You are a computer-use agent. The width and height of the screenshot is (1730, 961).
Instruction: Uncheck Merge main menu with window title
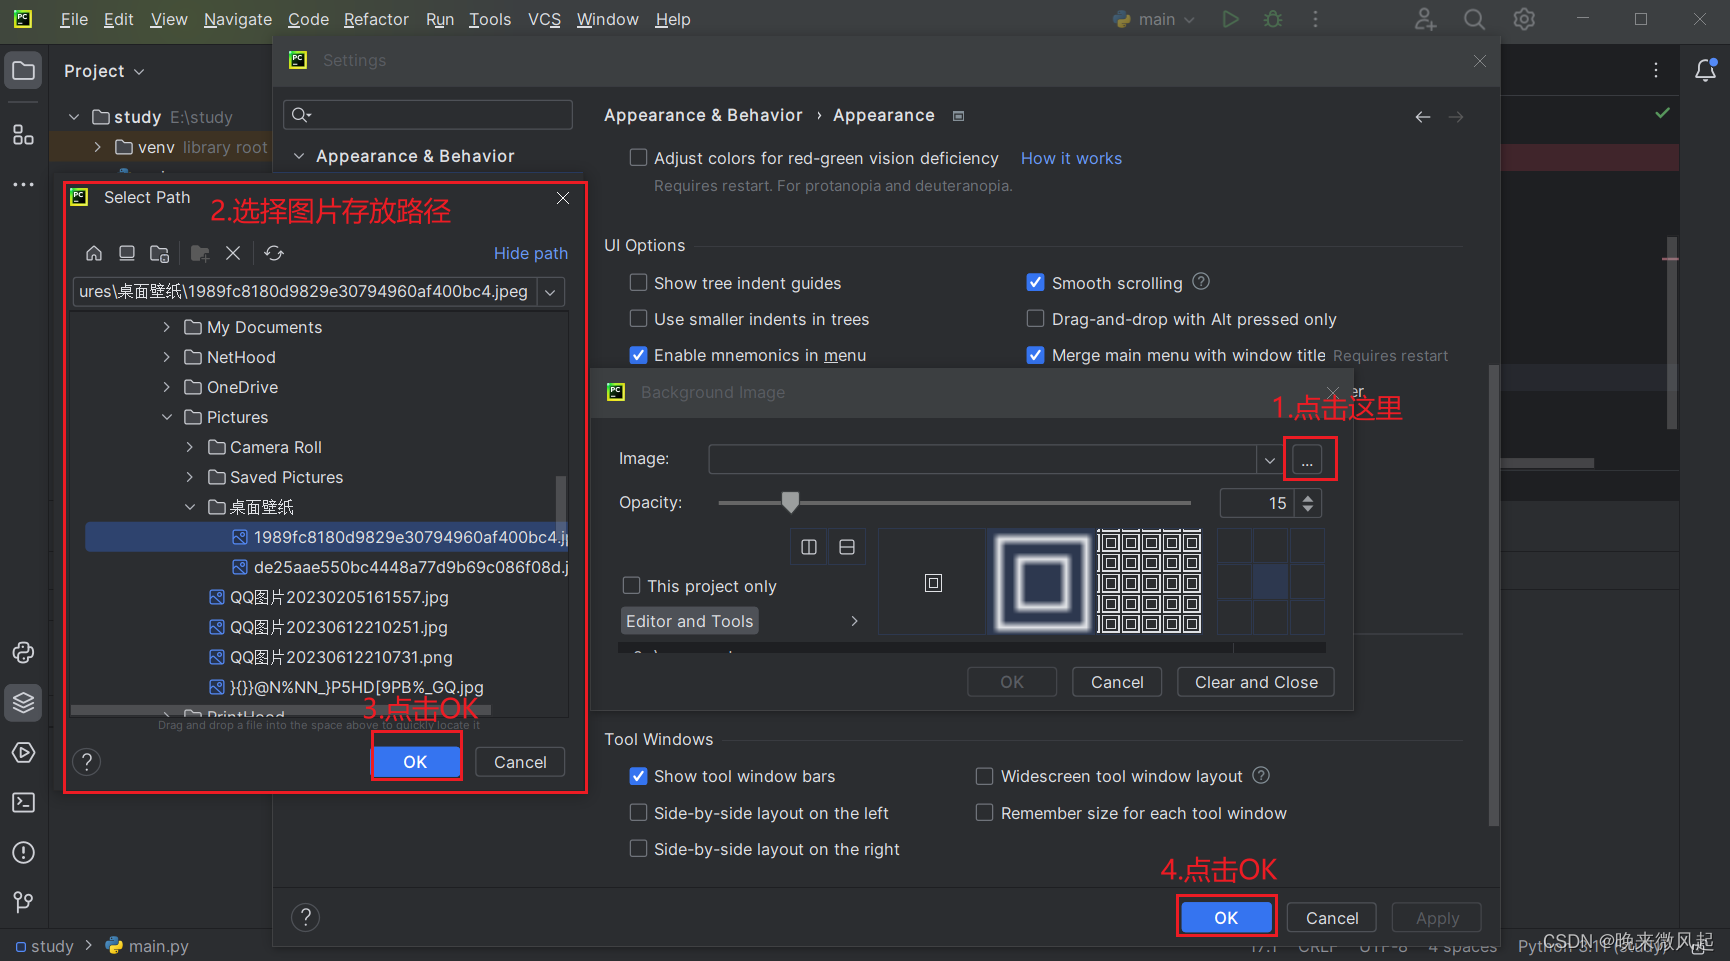1036,354
